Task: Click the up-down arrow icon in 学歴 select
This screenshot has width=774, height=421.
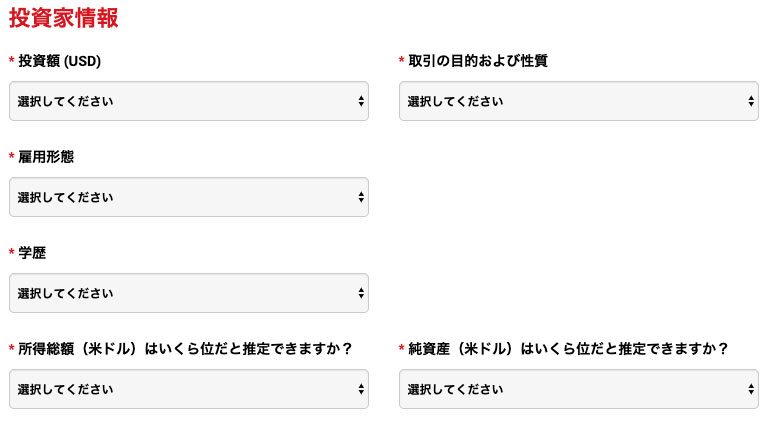Action: (361, 293)
